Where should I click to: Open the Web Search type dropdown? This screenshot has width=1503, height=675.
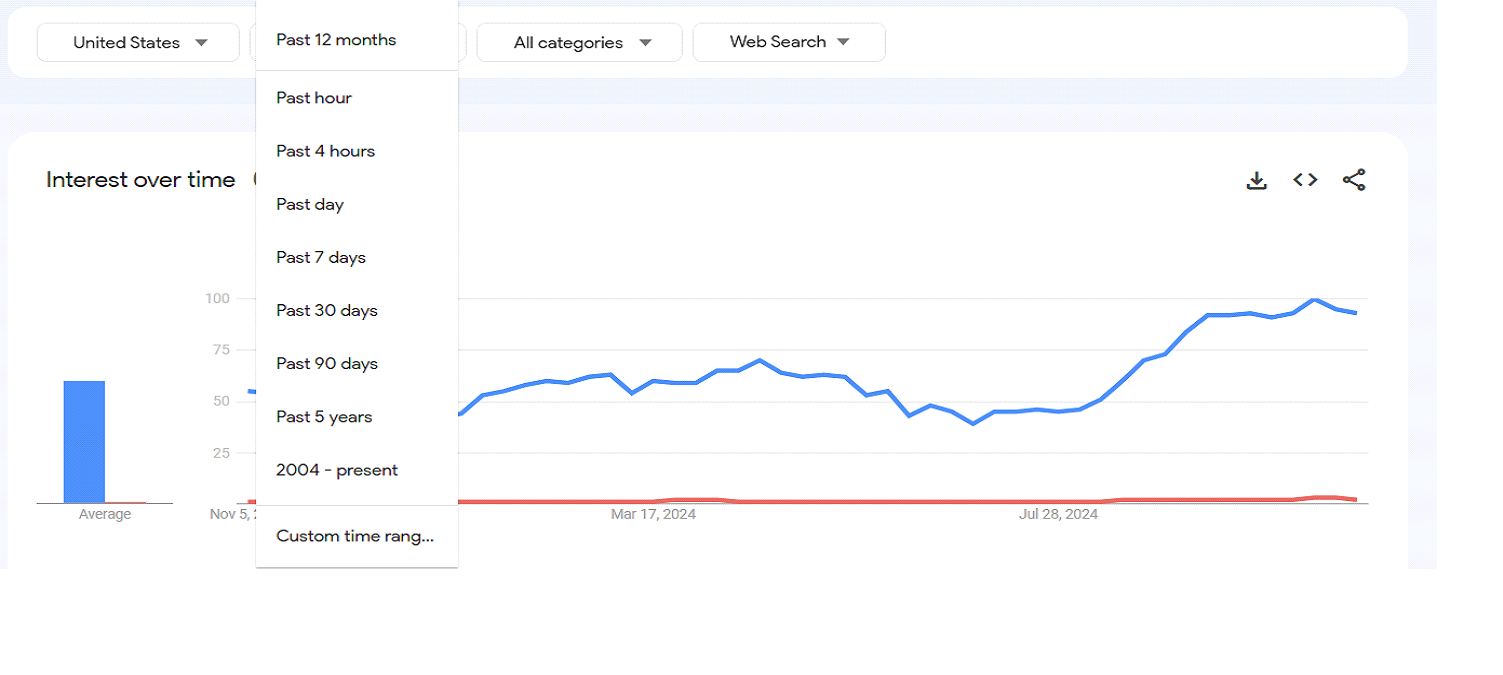pyautogui.click(x=789, y=42)
